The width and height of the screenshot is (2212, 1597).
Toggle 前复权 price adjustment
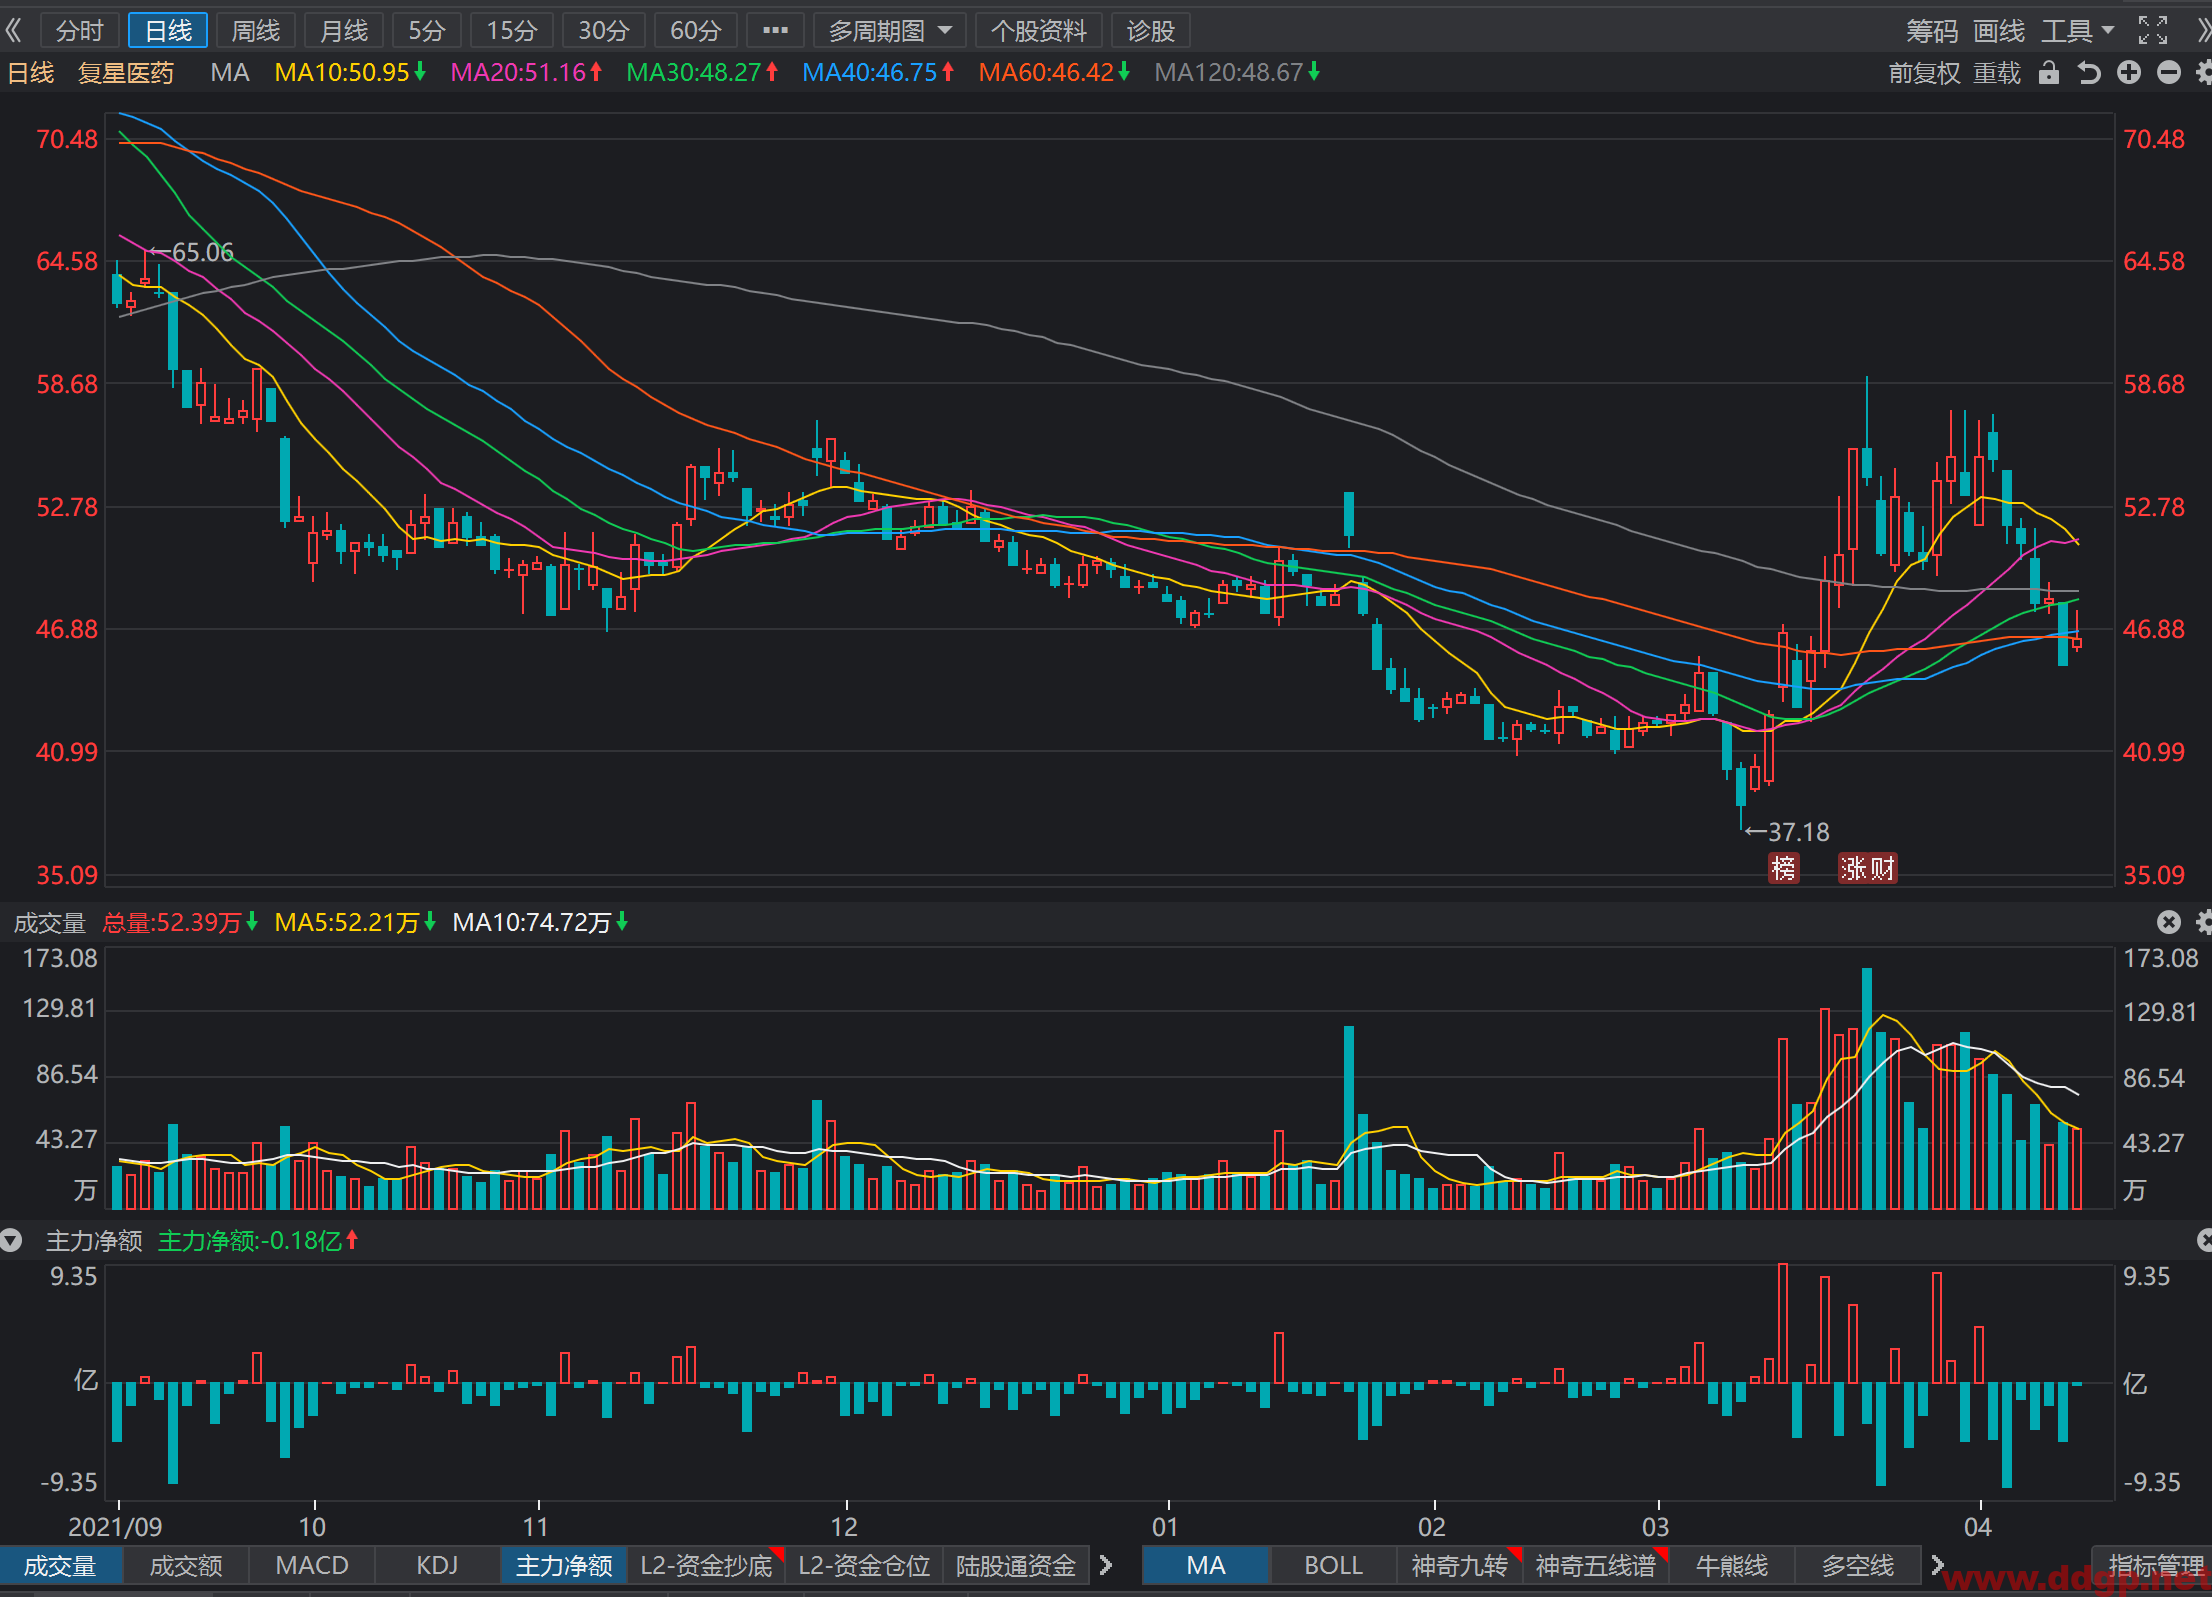[x=1924, y=73]
